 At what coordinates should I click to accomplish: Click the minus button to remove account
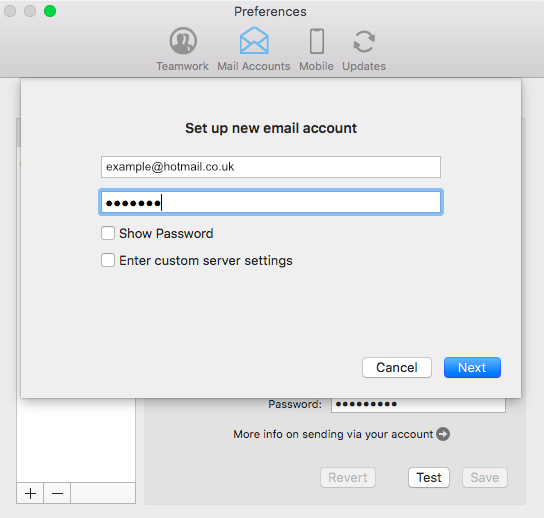coord(57,493)
